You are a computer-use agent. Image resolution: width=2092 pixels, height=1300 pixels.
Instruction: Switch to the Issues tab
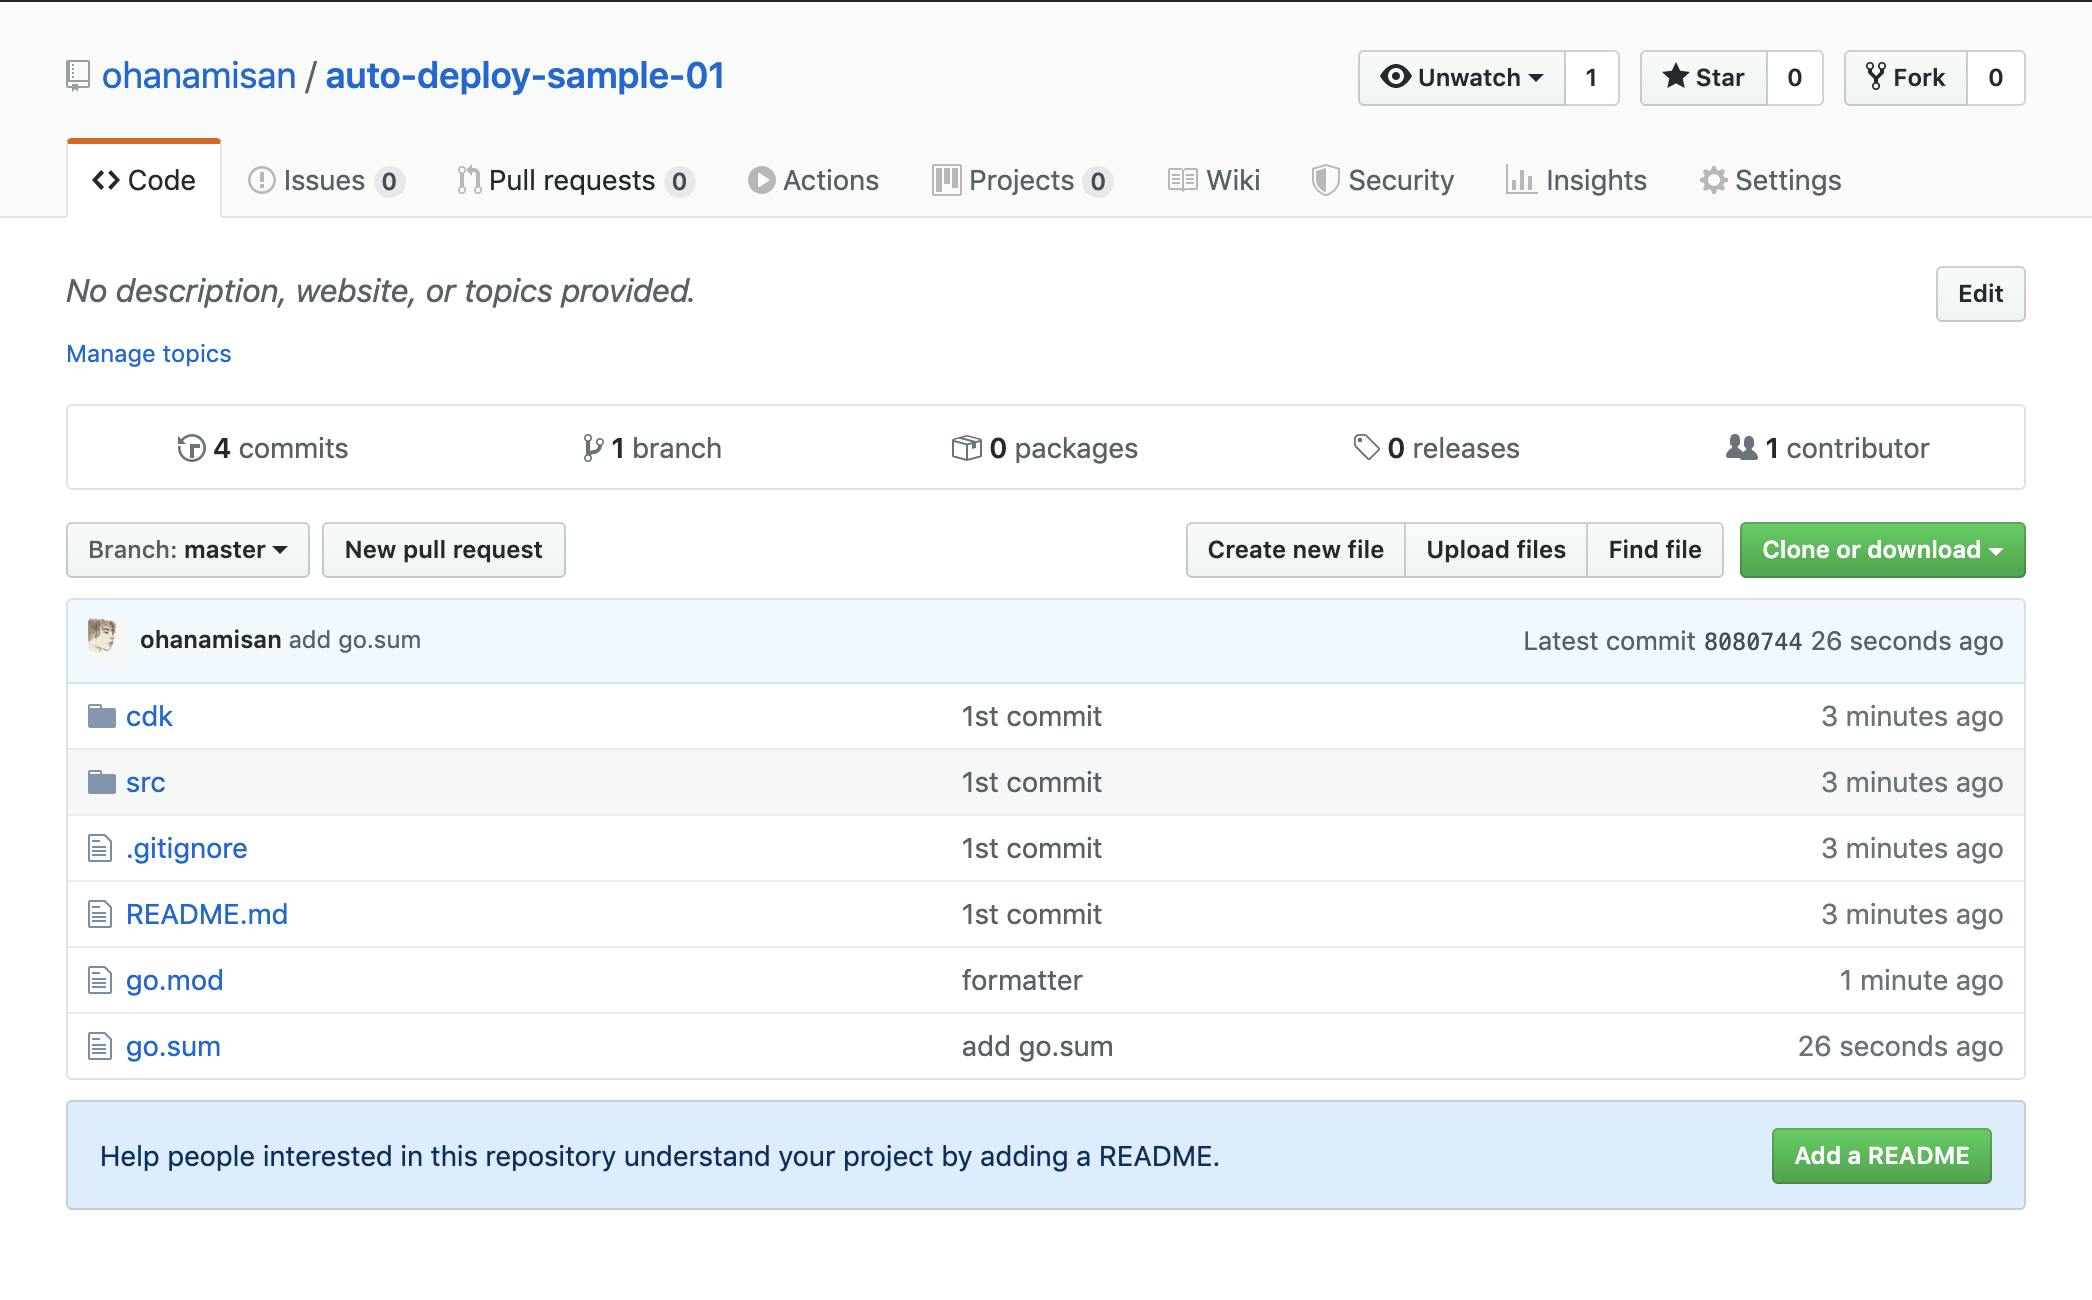[324, 181]
